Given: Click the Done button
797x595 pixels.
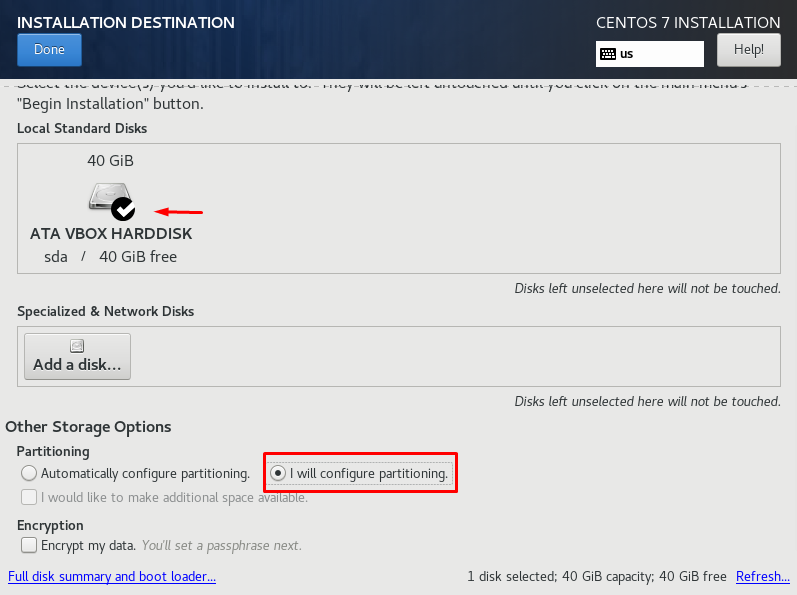Looking at the screenshot, I should click(49, 50).
